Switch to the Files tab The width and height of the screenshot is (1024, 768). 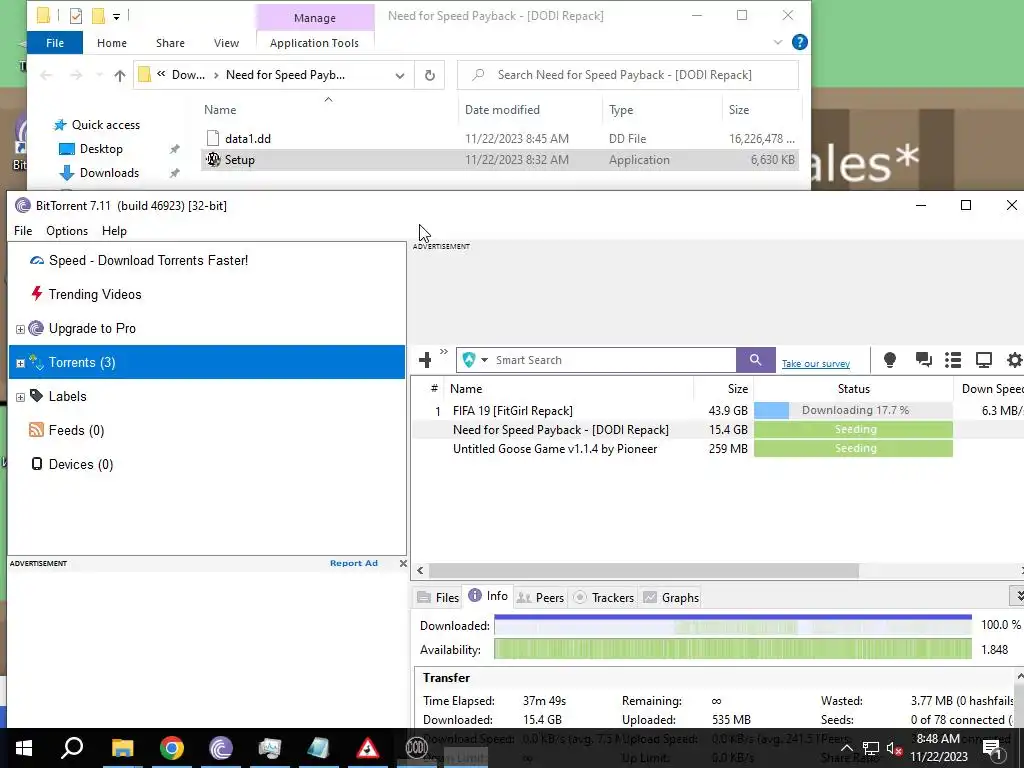tap(438, 598)
